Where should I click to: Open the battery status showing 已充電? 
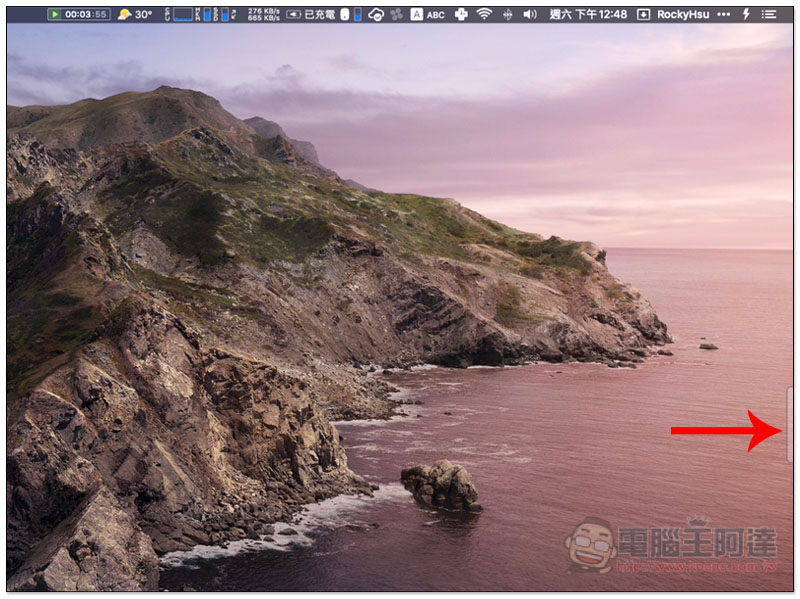click(311, 14)
